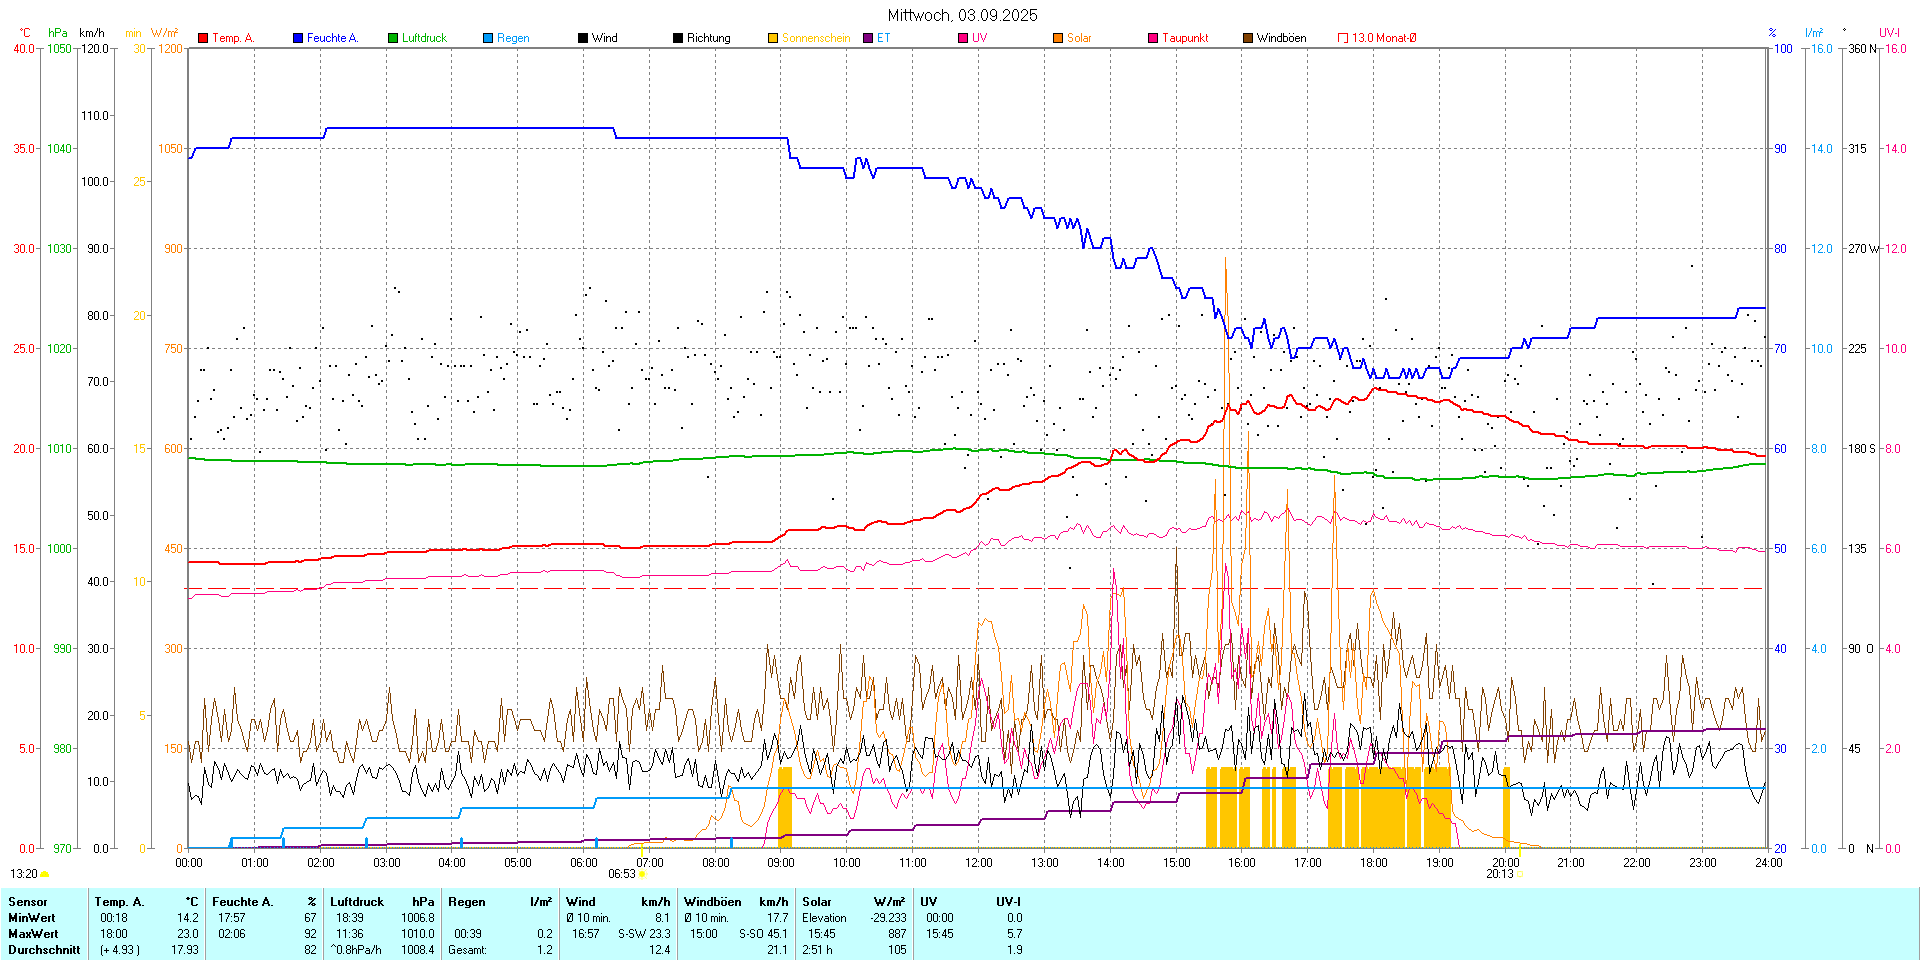Viewport: 1920px width, 960px height.
Task: Click the Solar column header in table
Action: (817, 902)
